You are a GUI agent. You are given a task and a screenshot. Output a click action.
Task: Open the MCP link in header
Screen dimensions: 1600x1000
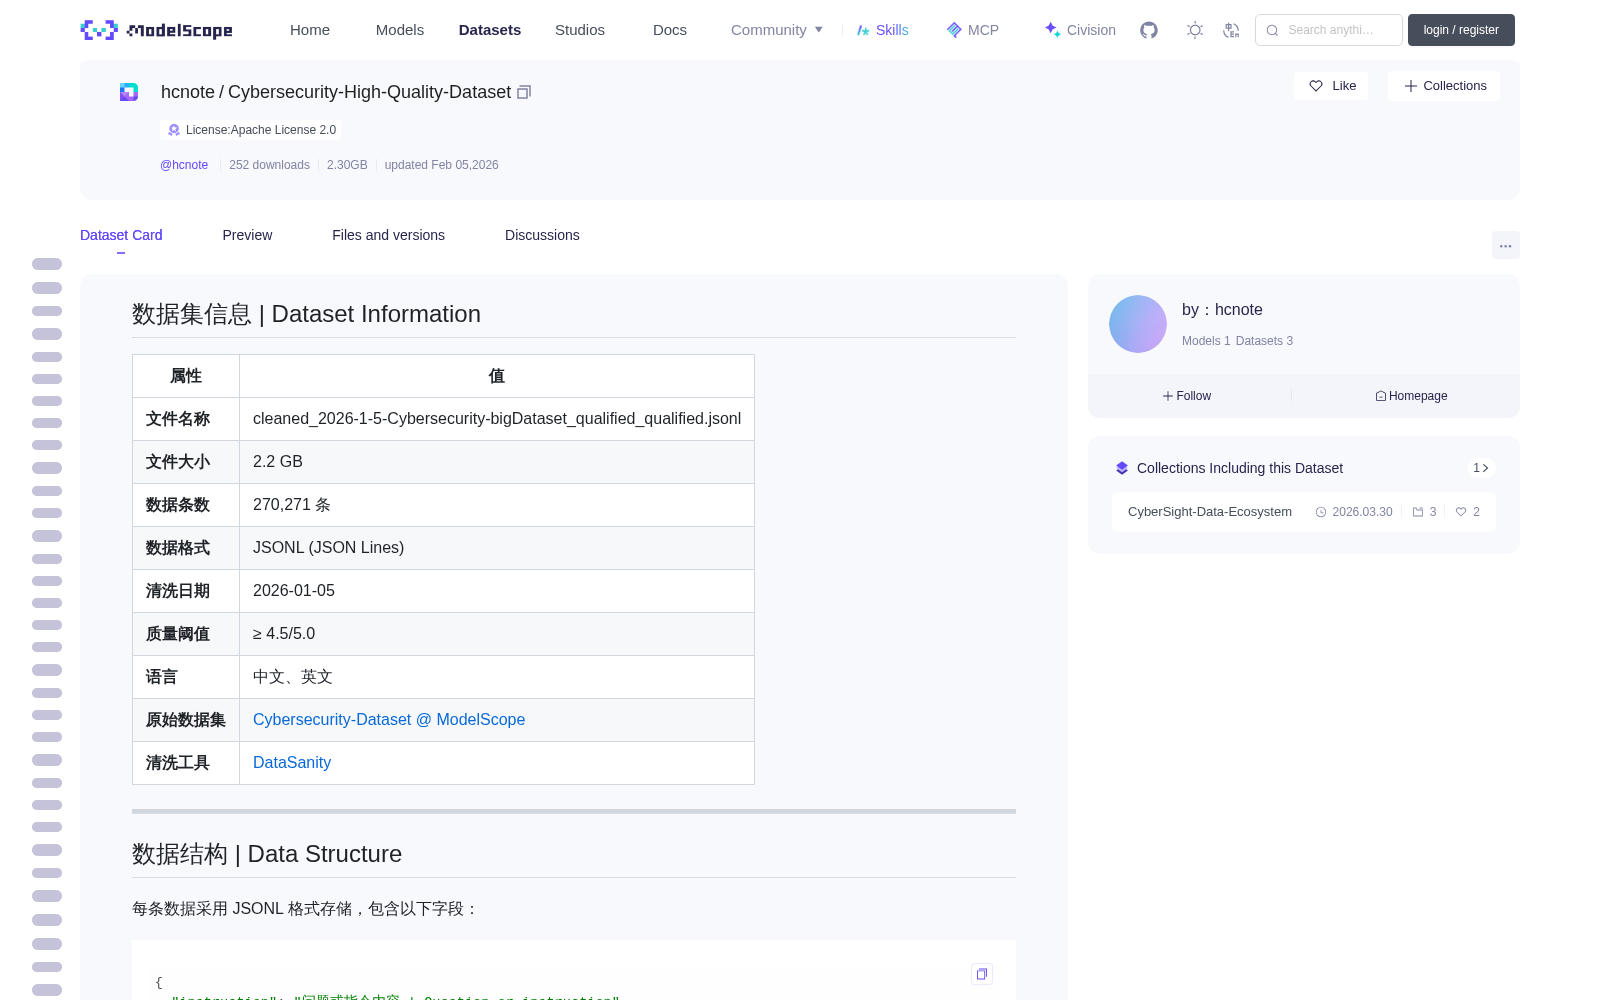tap(973, 30)
